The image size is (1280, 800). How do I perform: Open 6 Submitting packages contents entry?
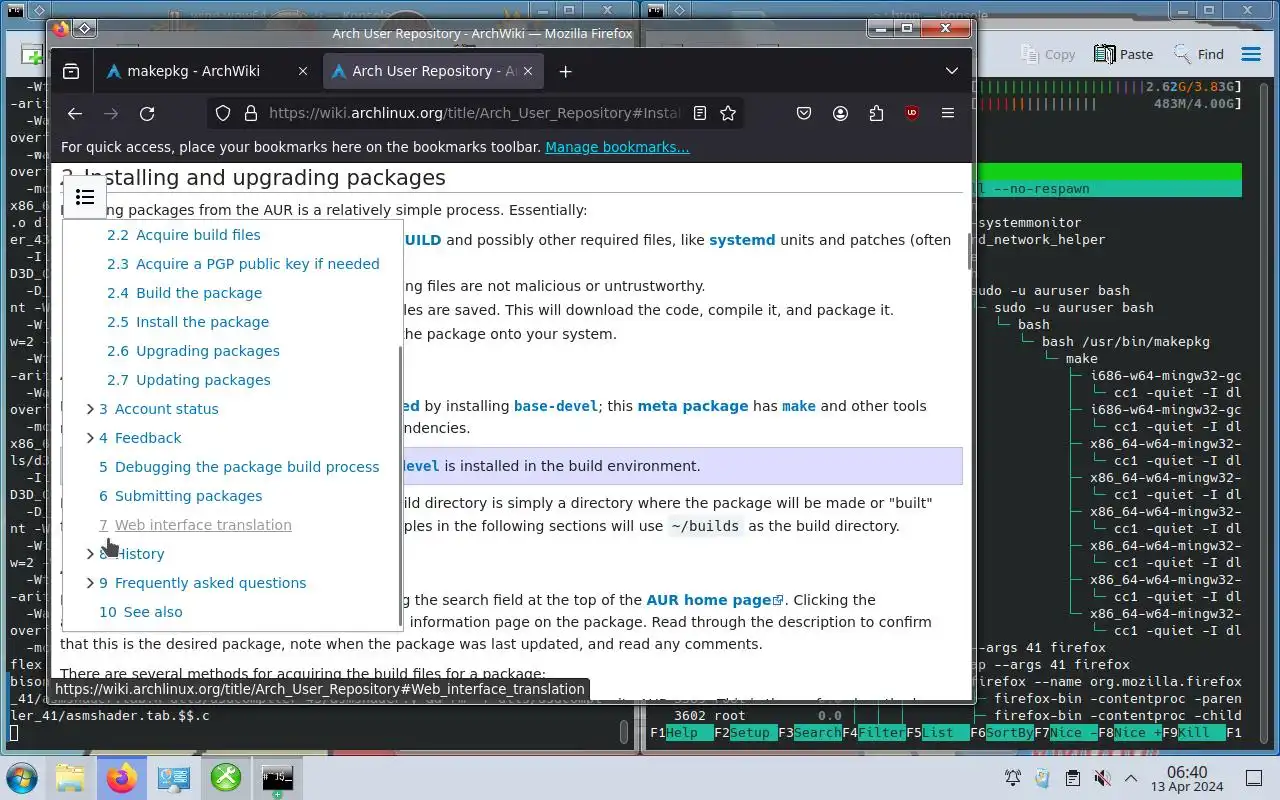(181, 496)
